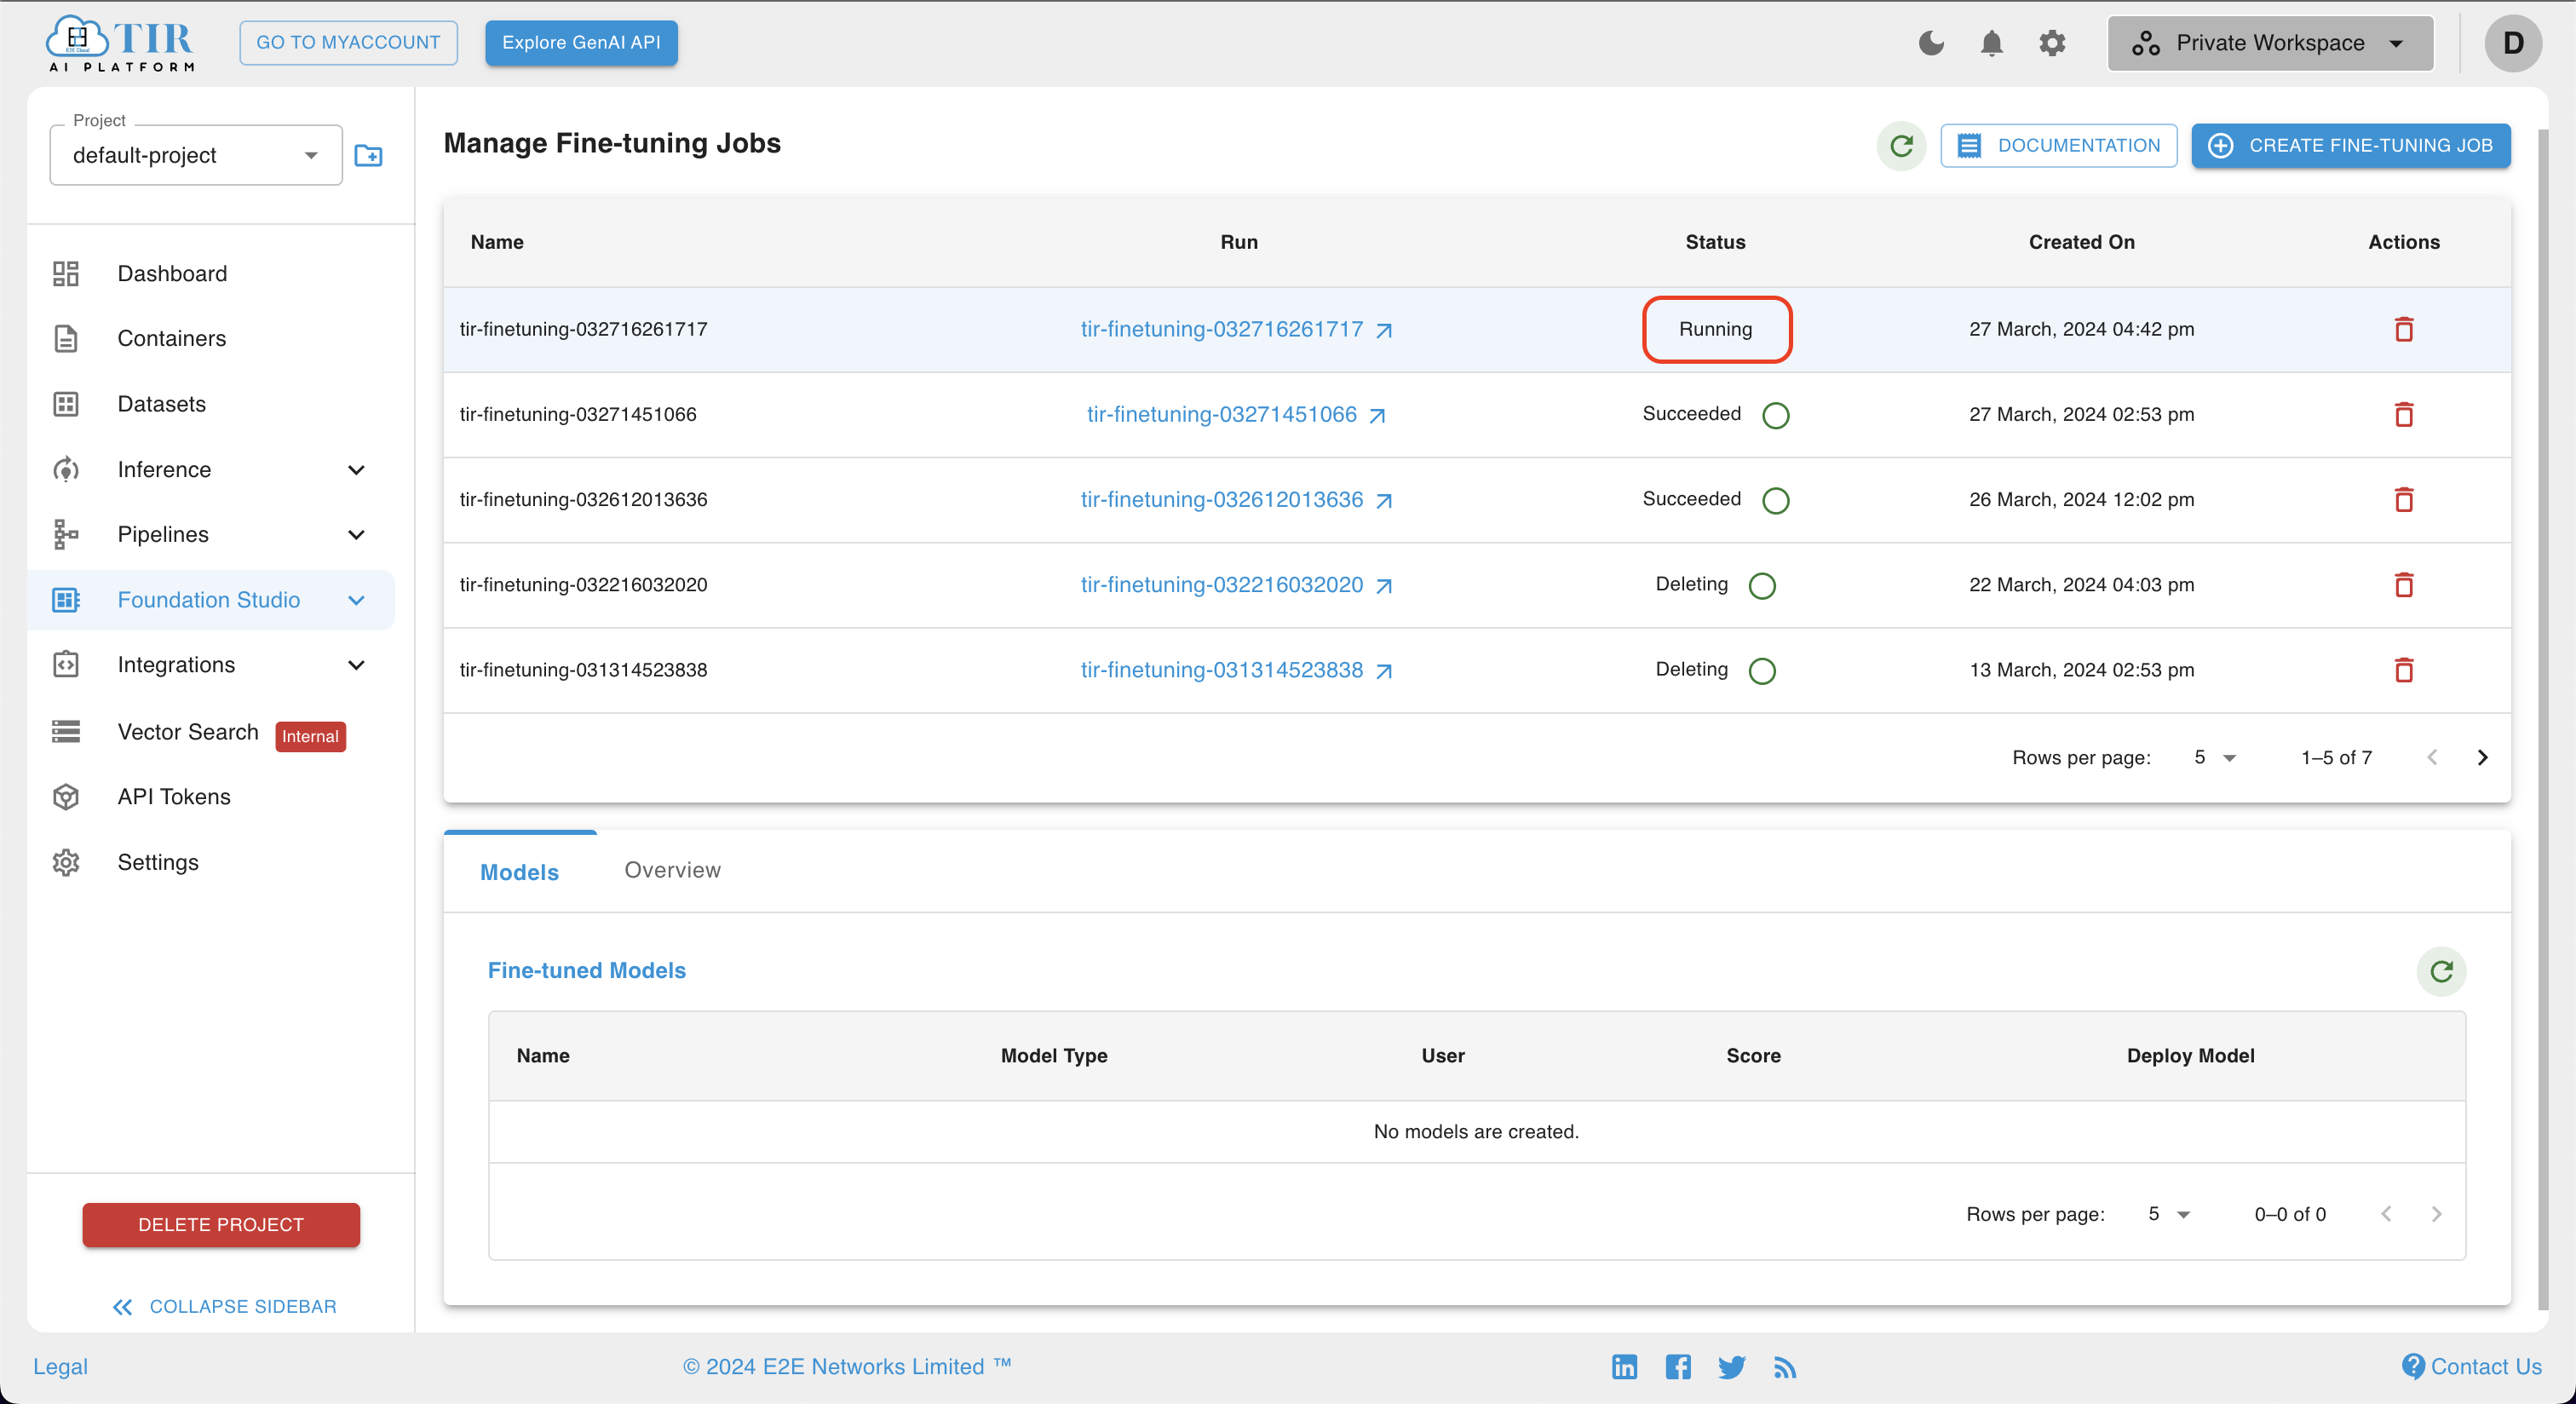Open the Twitter footer icon
The width and height of the screenshot is (2576, 1404).
coord(1731,1366)
